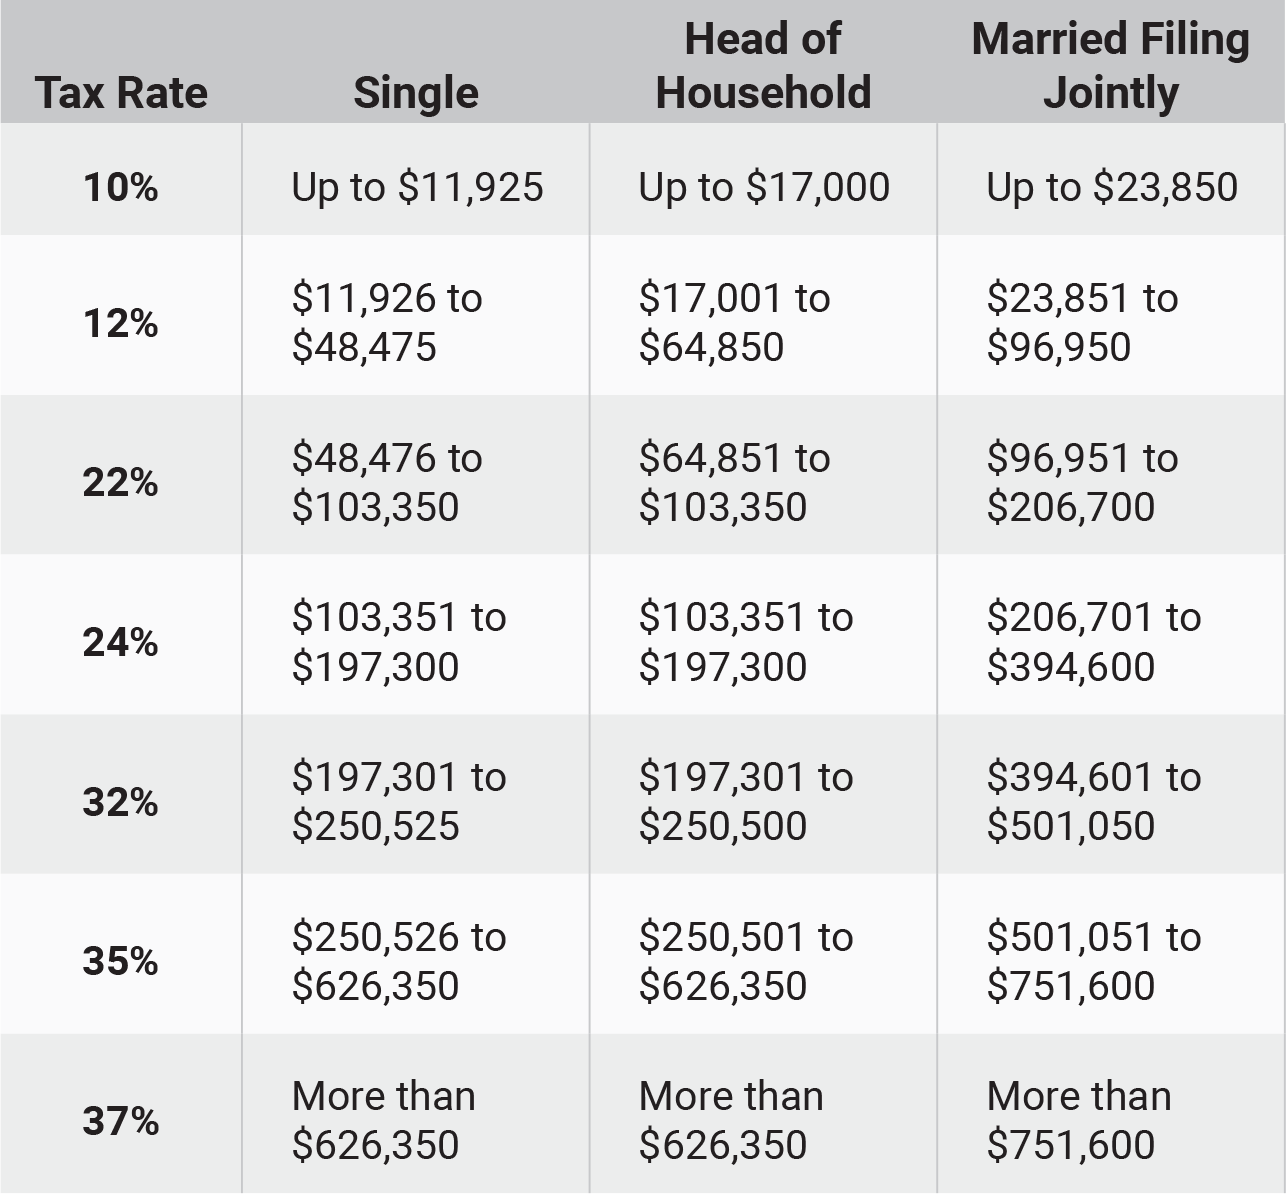Click the "$64,851 to $103,350" cell
Screen dimensions: 1286x1194
coord(734,482)
